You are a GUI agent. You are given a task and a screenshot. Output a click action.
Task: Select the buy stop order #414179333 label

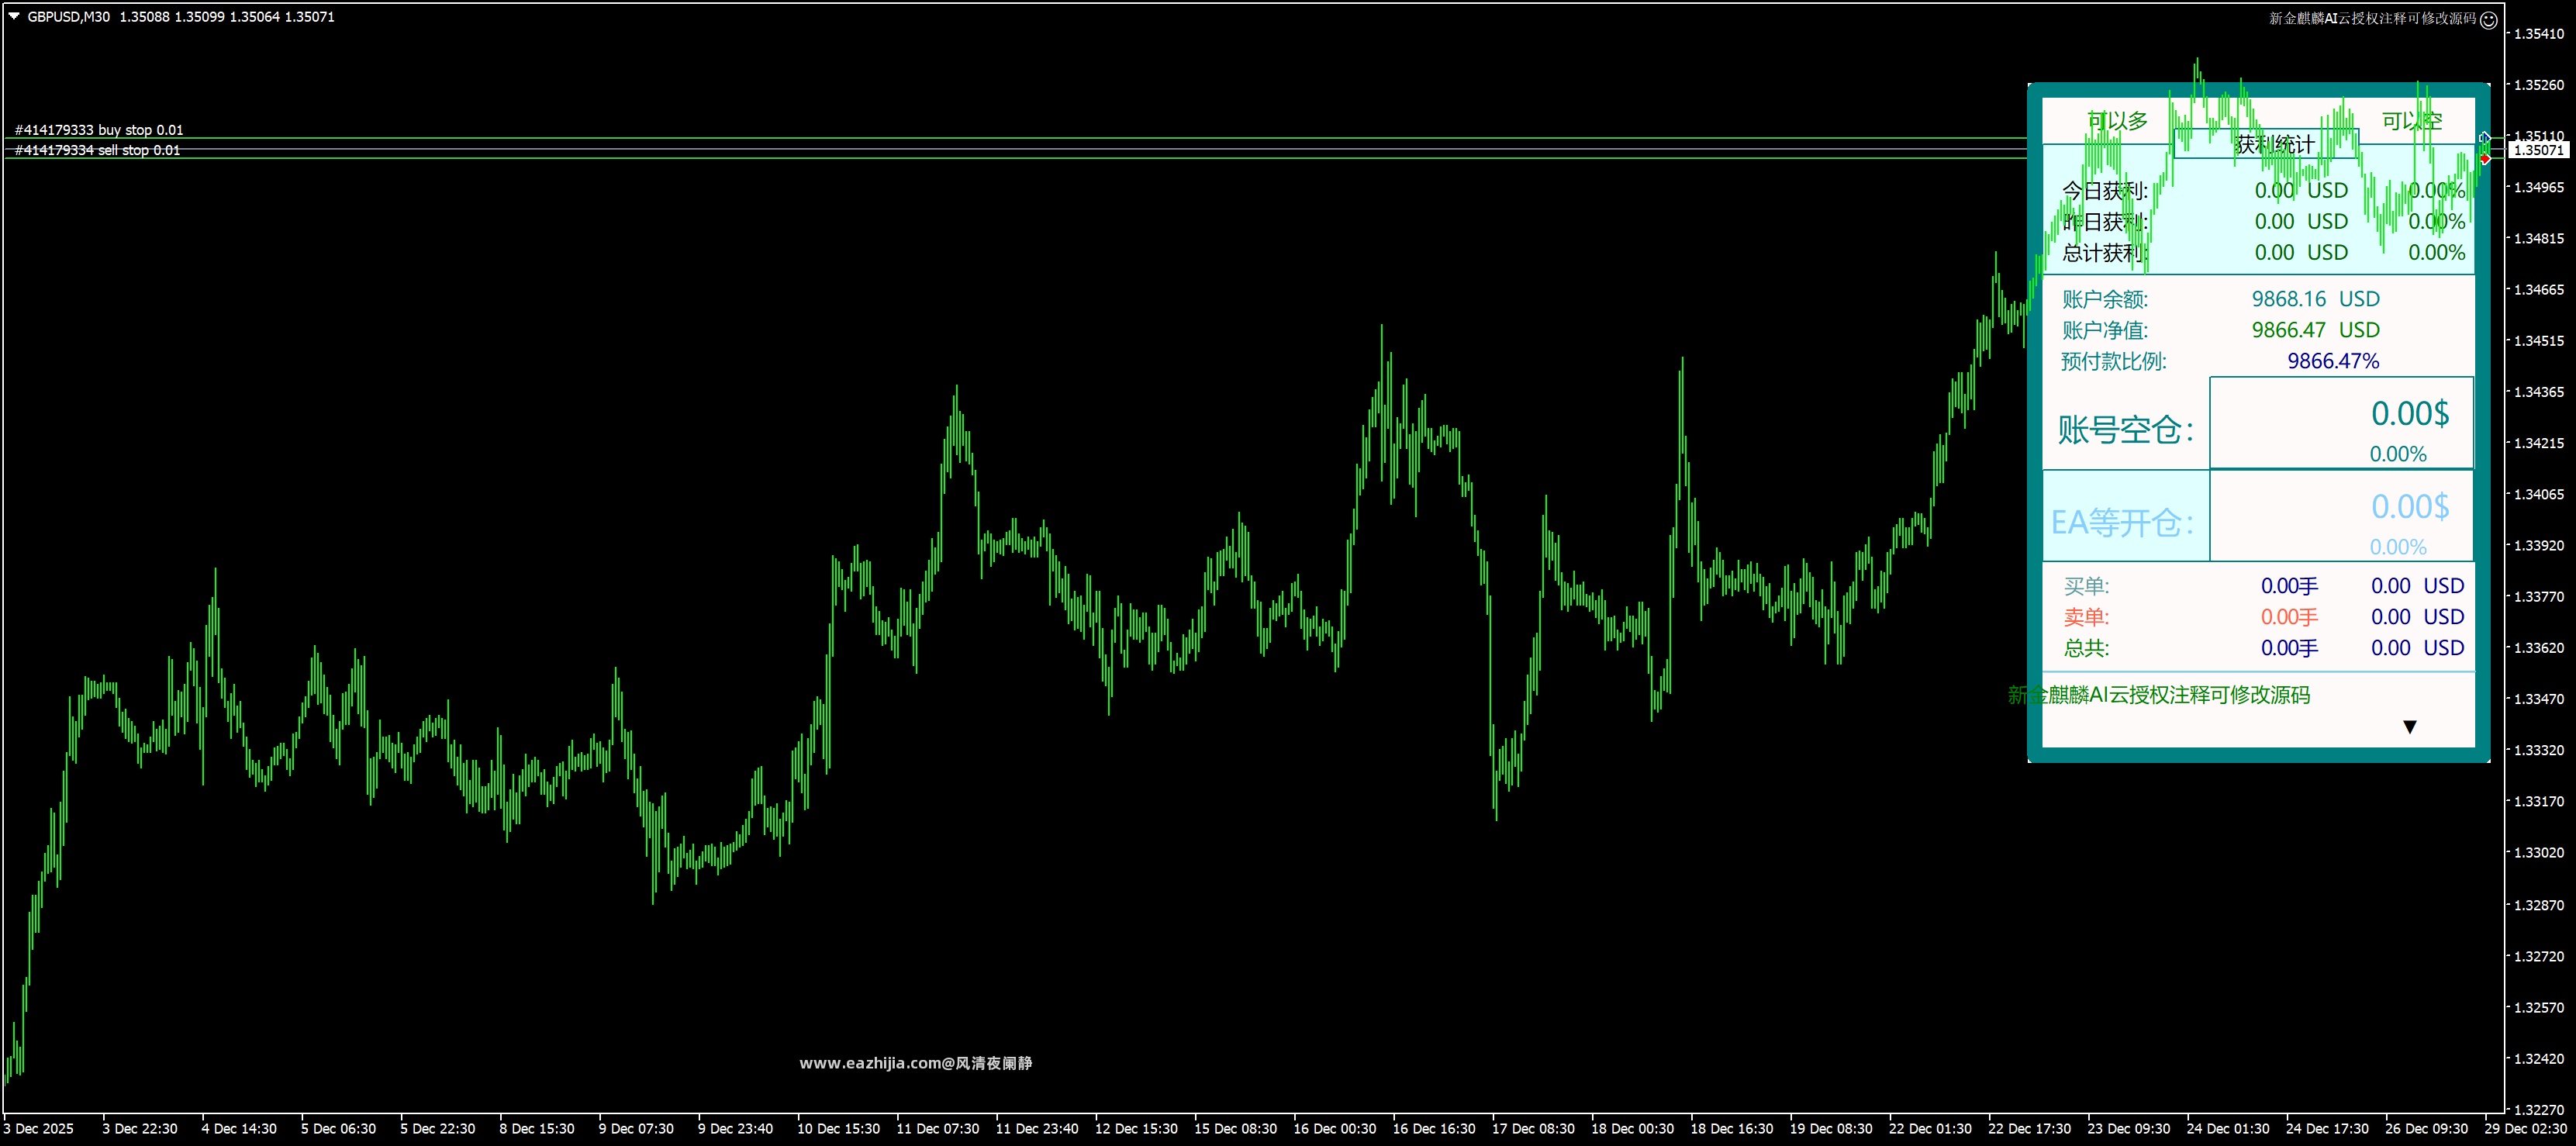pos(99,130)
